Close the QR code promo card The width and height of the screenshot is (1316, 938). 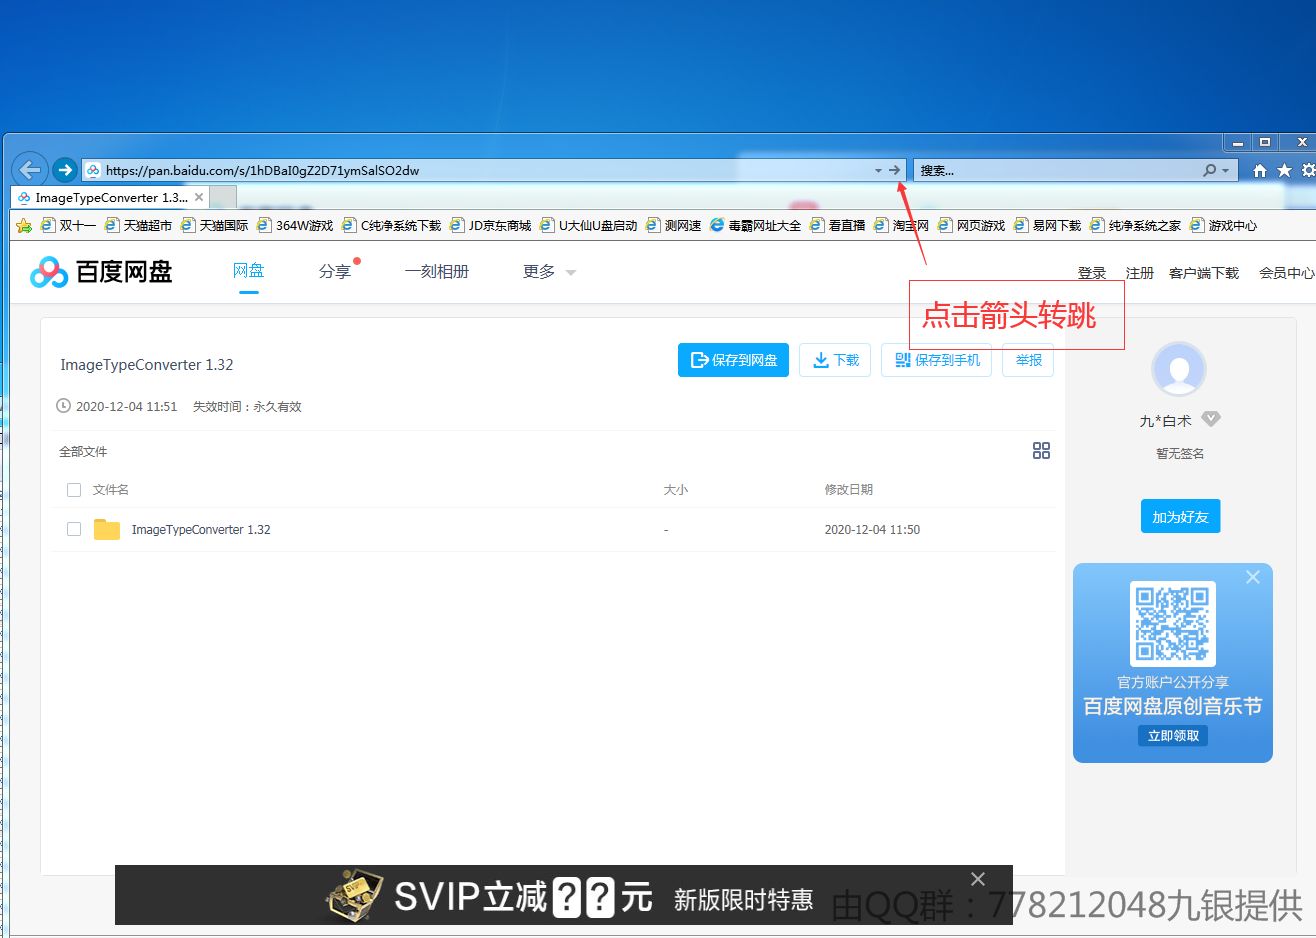[x=1252, y=577]
